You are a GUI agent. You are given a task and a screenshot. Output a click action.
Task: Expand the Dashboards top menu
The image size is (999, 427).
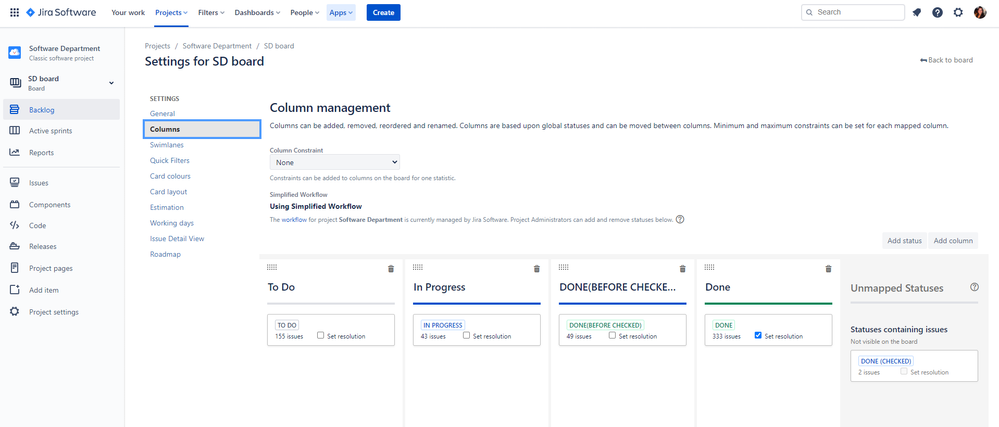(257, 12)
